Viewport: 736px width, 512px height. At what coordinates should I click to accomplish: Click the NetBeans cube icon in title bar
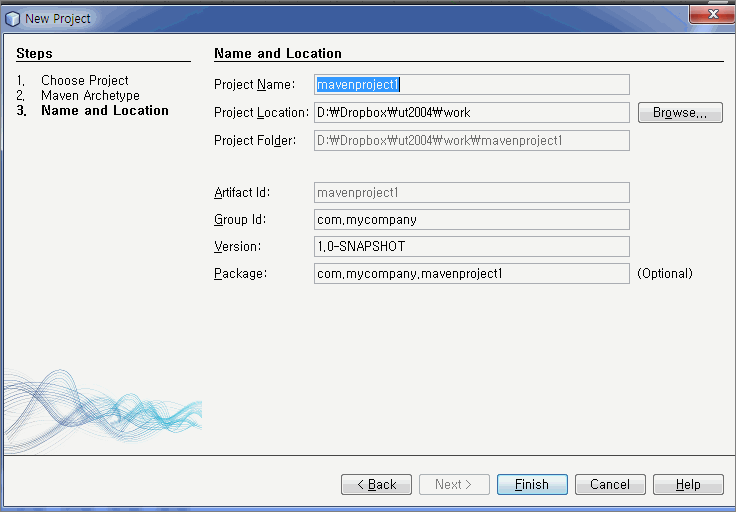coord(13,19)
